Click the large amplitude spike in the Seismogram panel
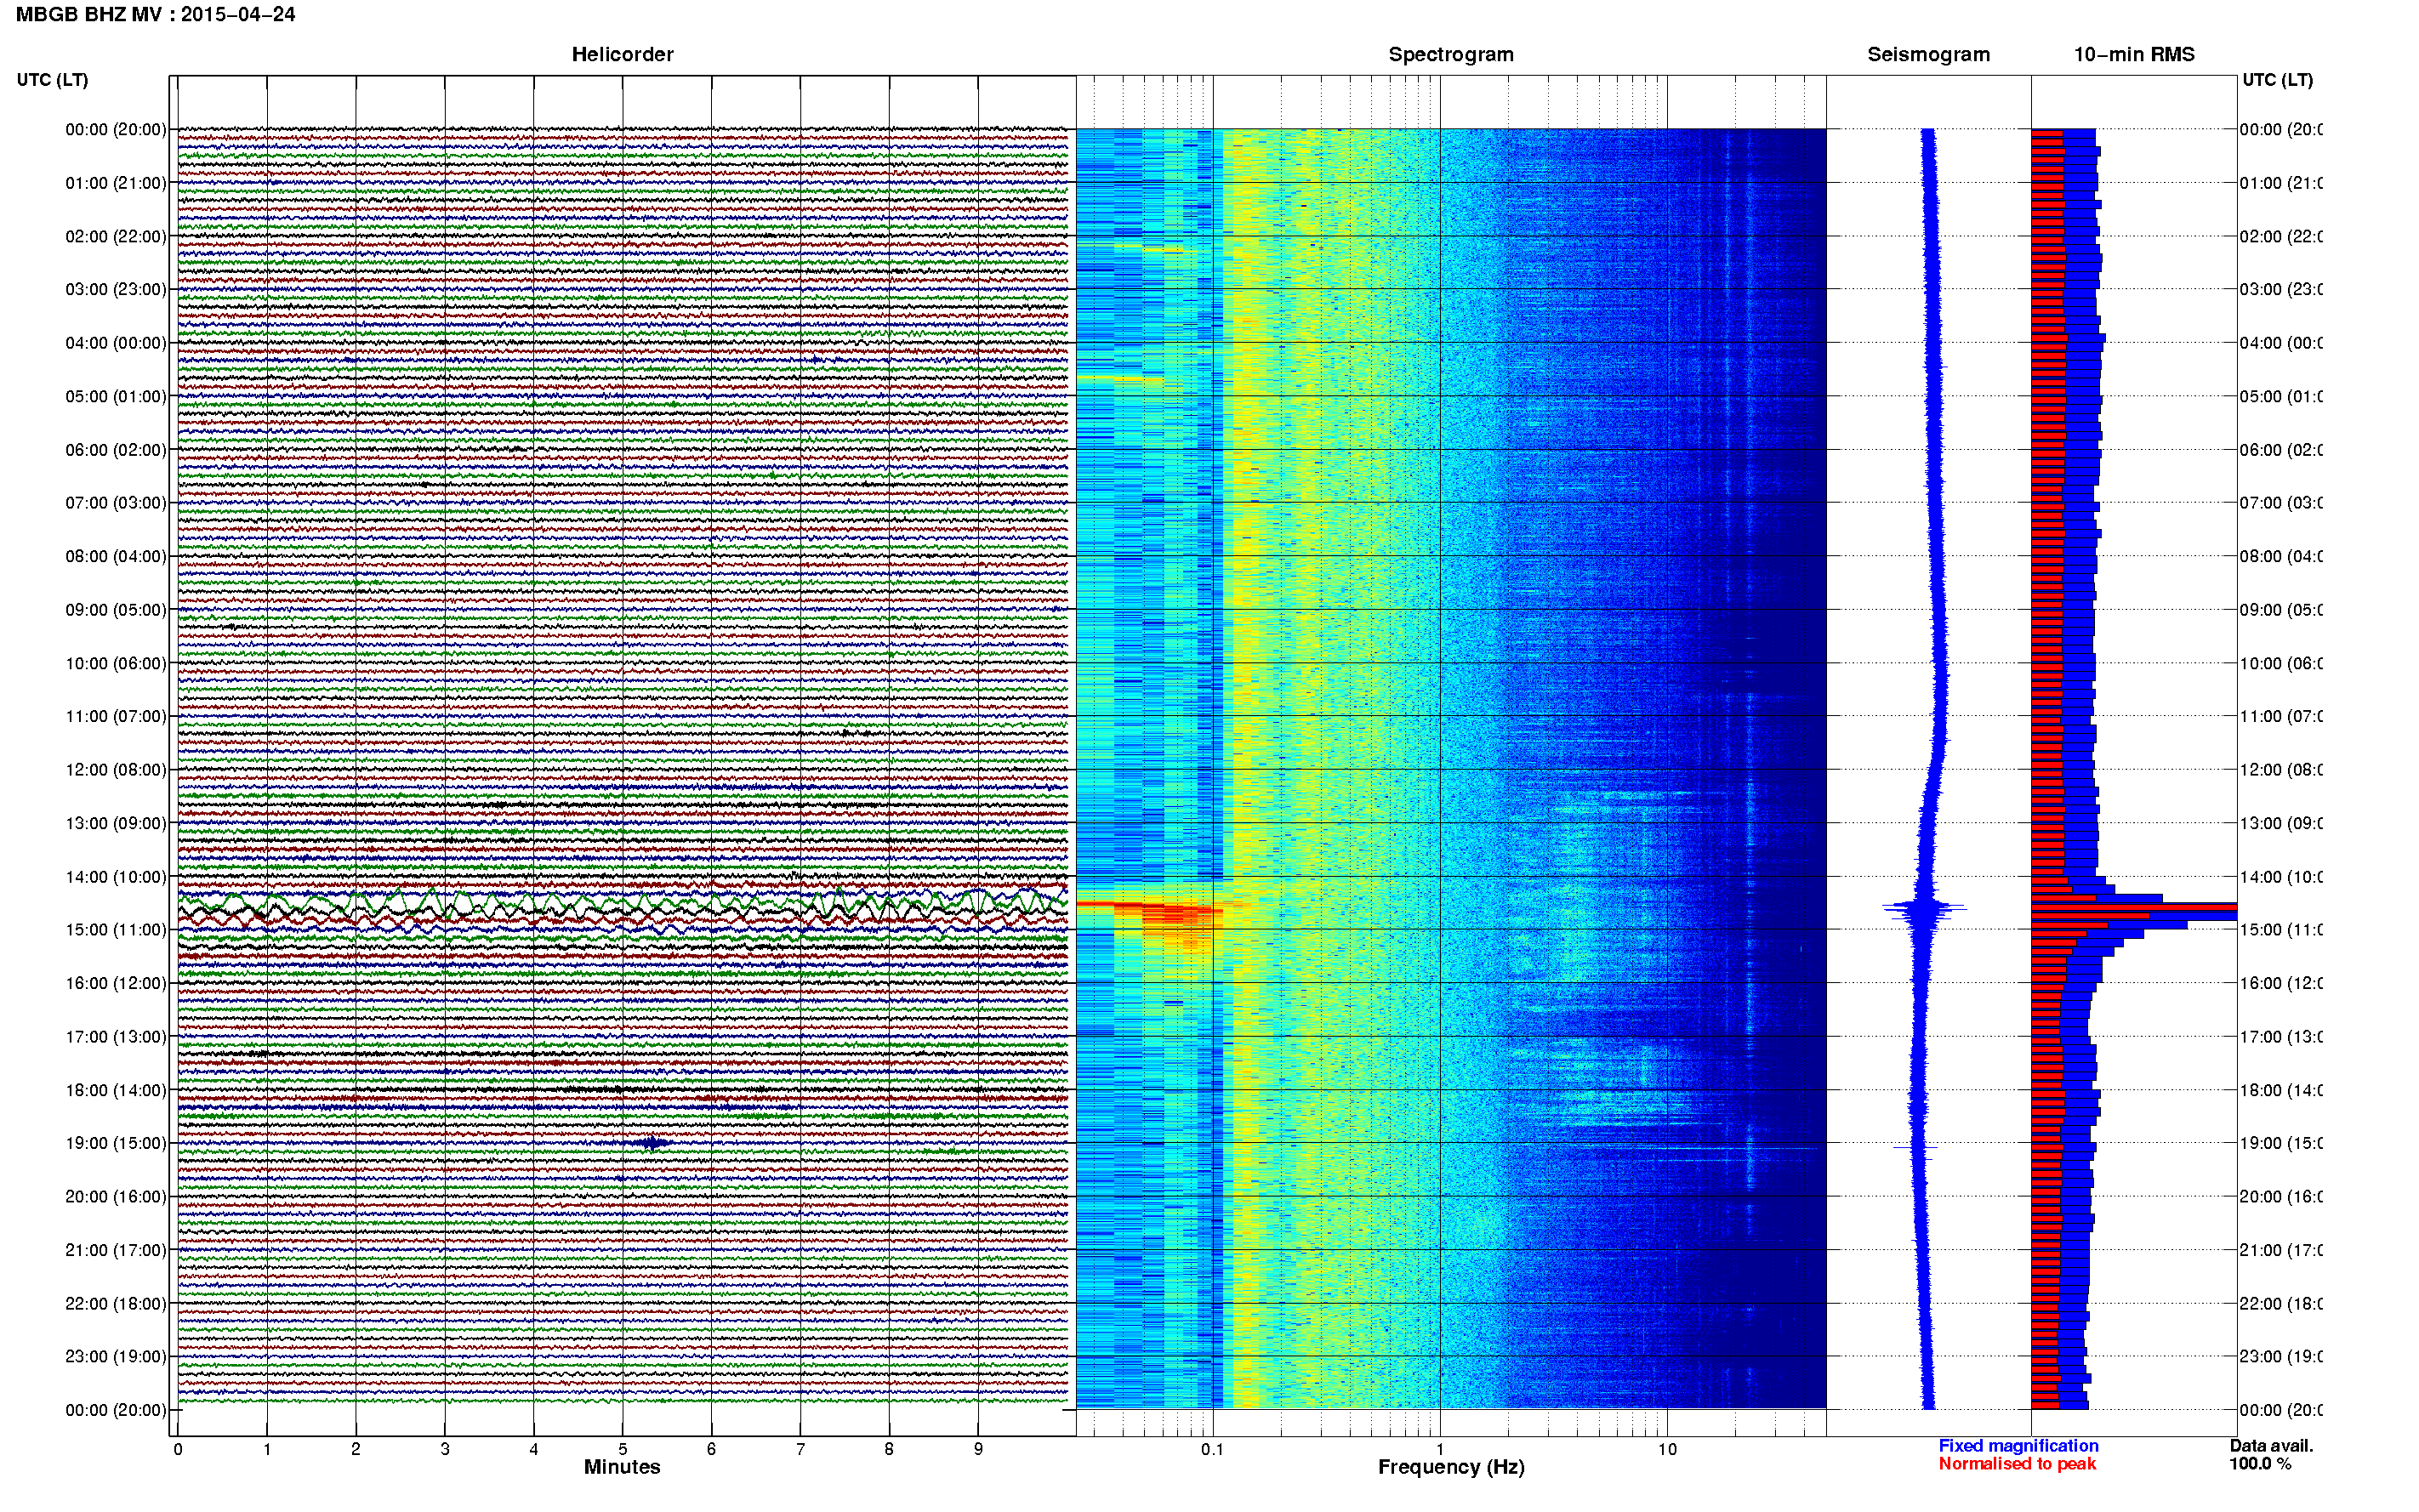Screen dimensions: 2419x1512 point(1924,908)
